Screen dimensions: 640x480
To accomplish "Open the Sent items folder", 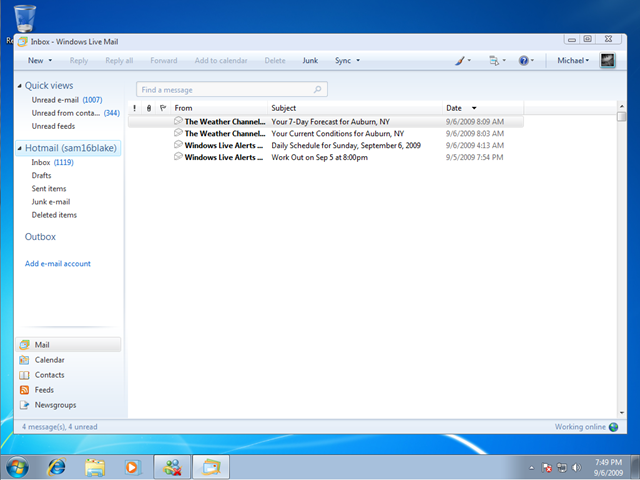I will 49,189.
